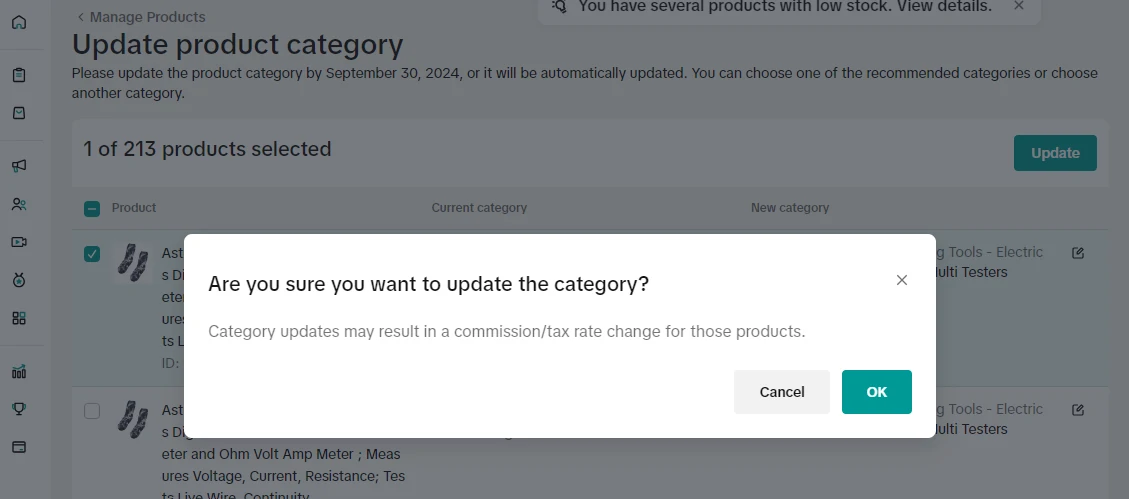Check the second product's checkbox
1129x499 pixels.
[92, 411]
